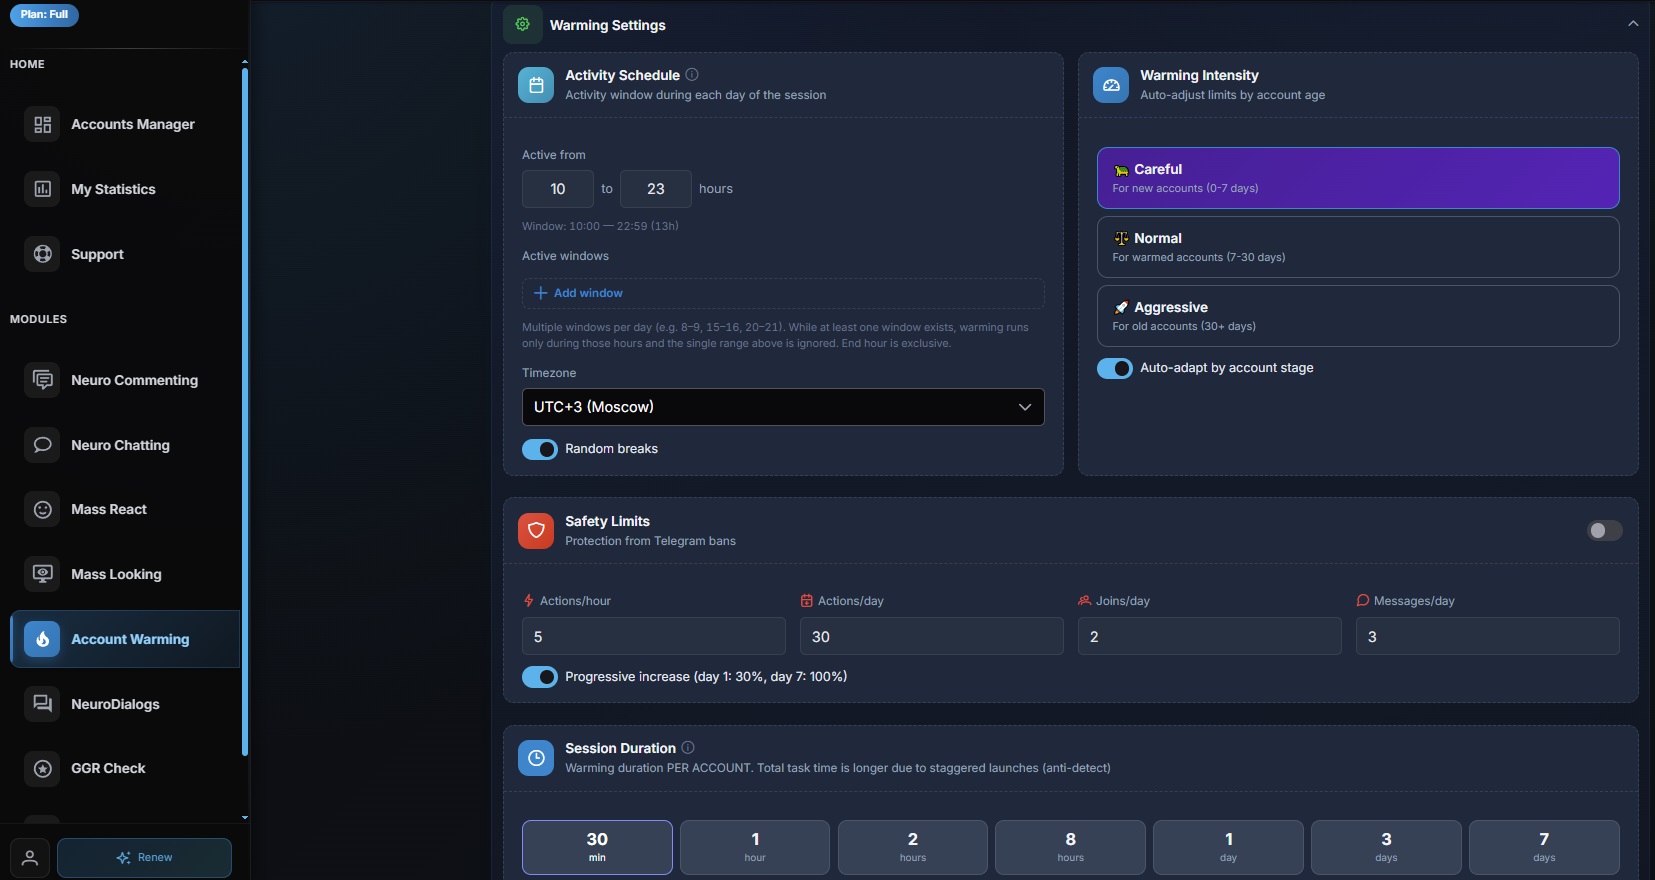Click the Renew button

[x=144, y=858]
